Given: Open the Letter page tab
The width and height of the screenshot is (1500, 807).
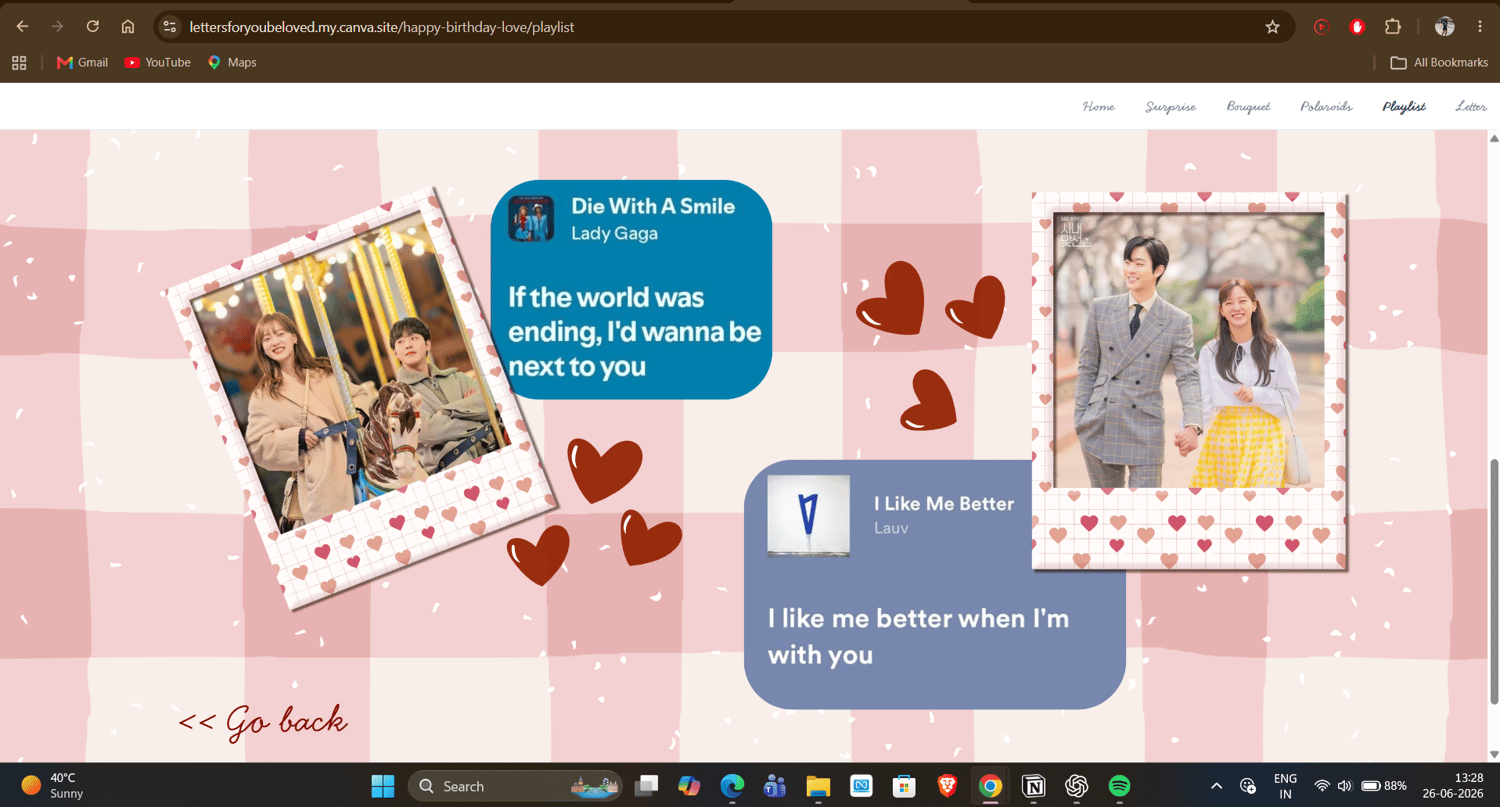Looking at the screenshot, I should click(1470, 107).
